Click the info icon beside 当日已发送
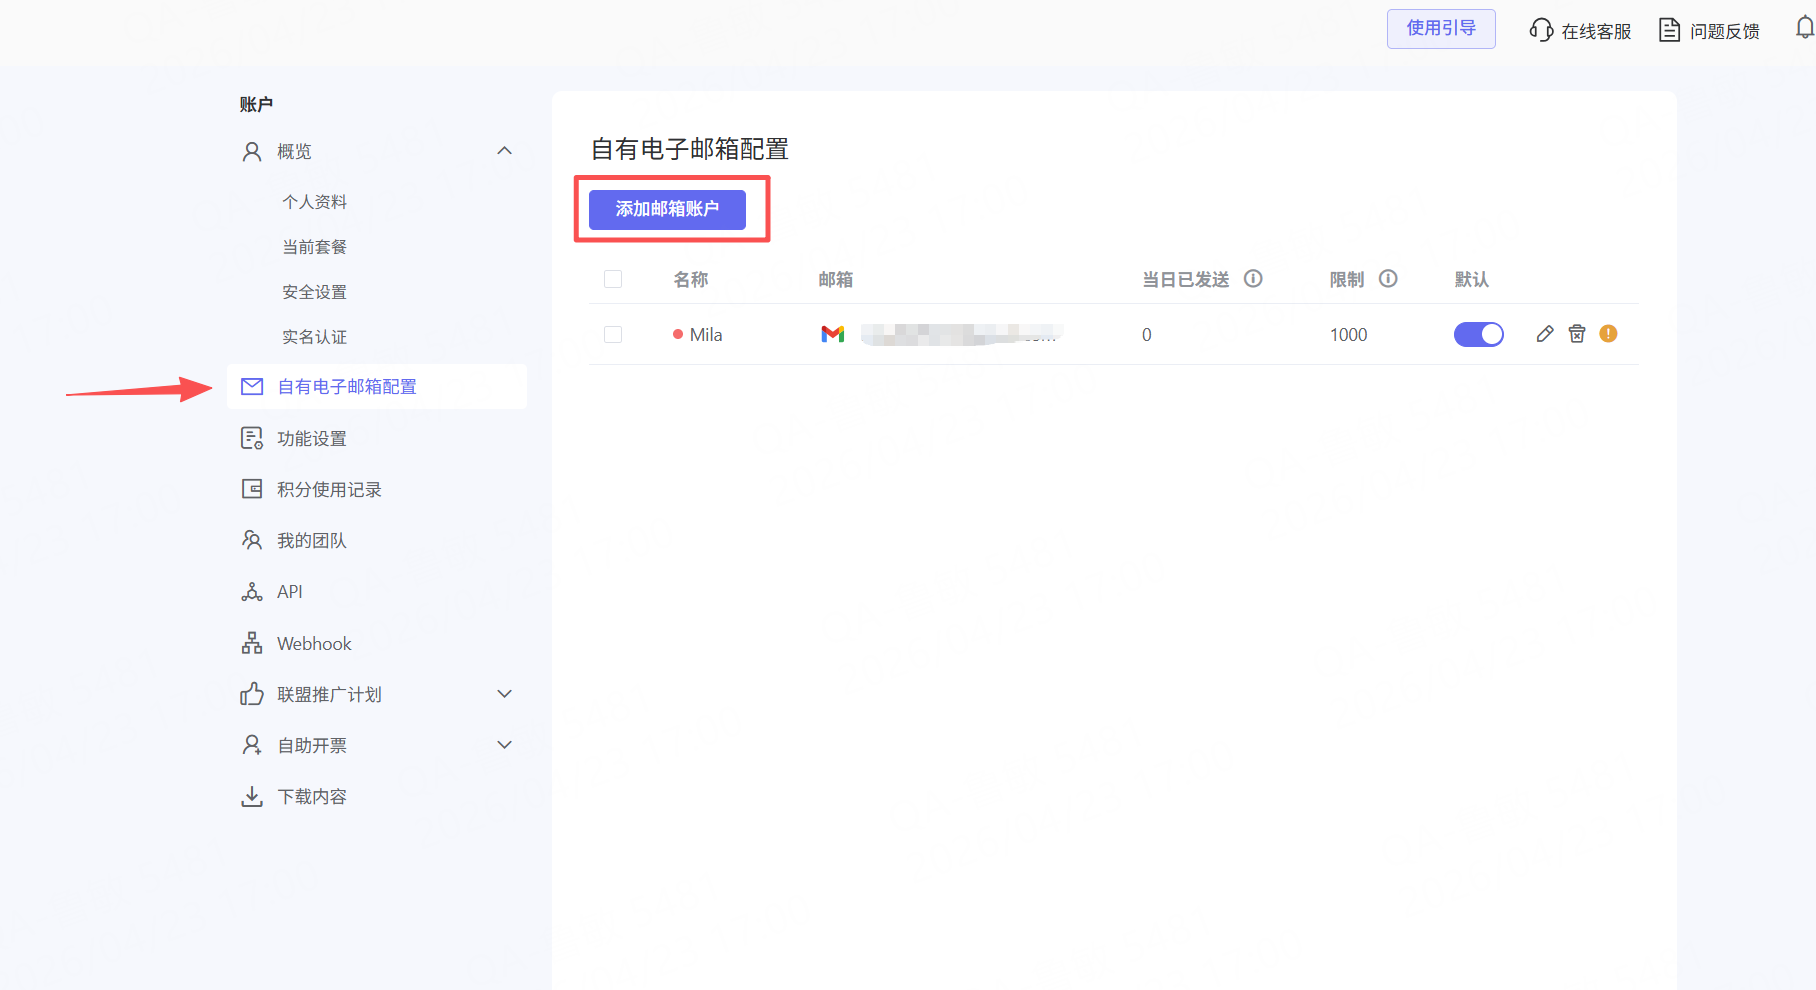1816x990 pixels. (1253, 279)
